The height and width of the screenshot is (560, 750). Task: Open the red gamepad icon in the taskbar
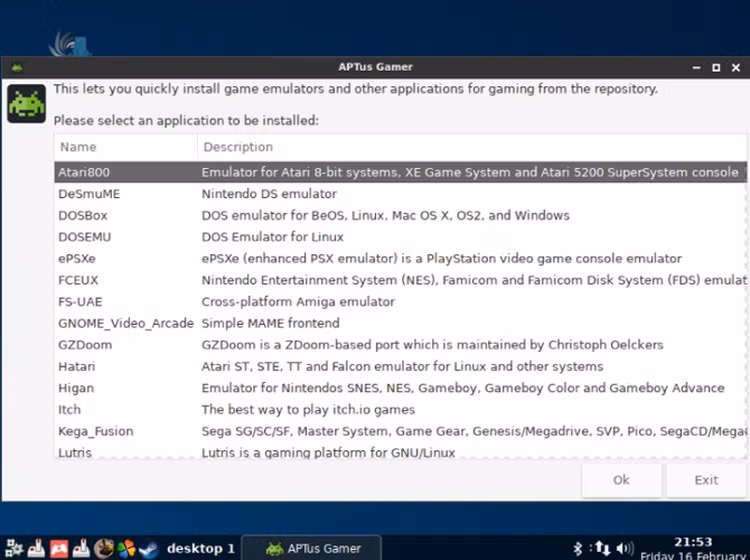pos(59,549)
